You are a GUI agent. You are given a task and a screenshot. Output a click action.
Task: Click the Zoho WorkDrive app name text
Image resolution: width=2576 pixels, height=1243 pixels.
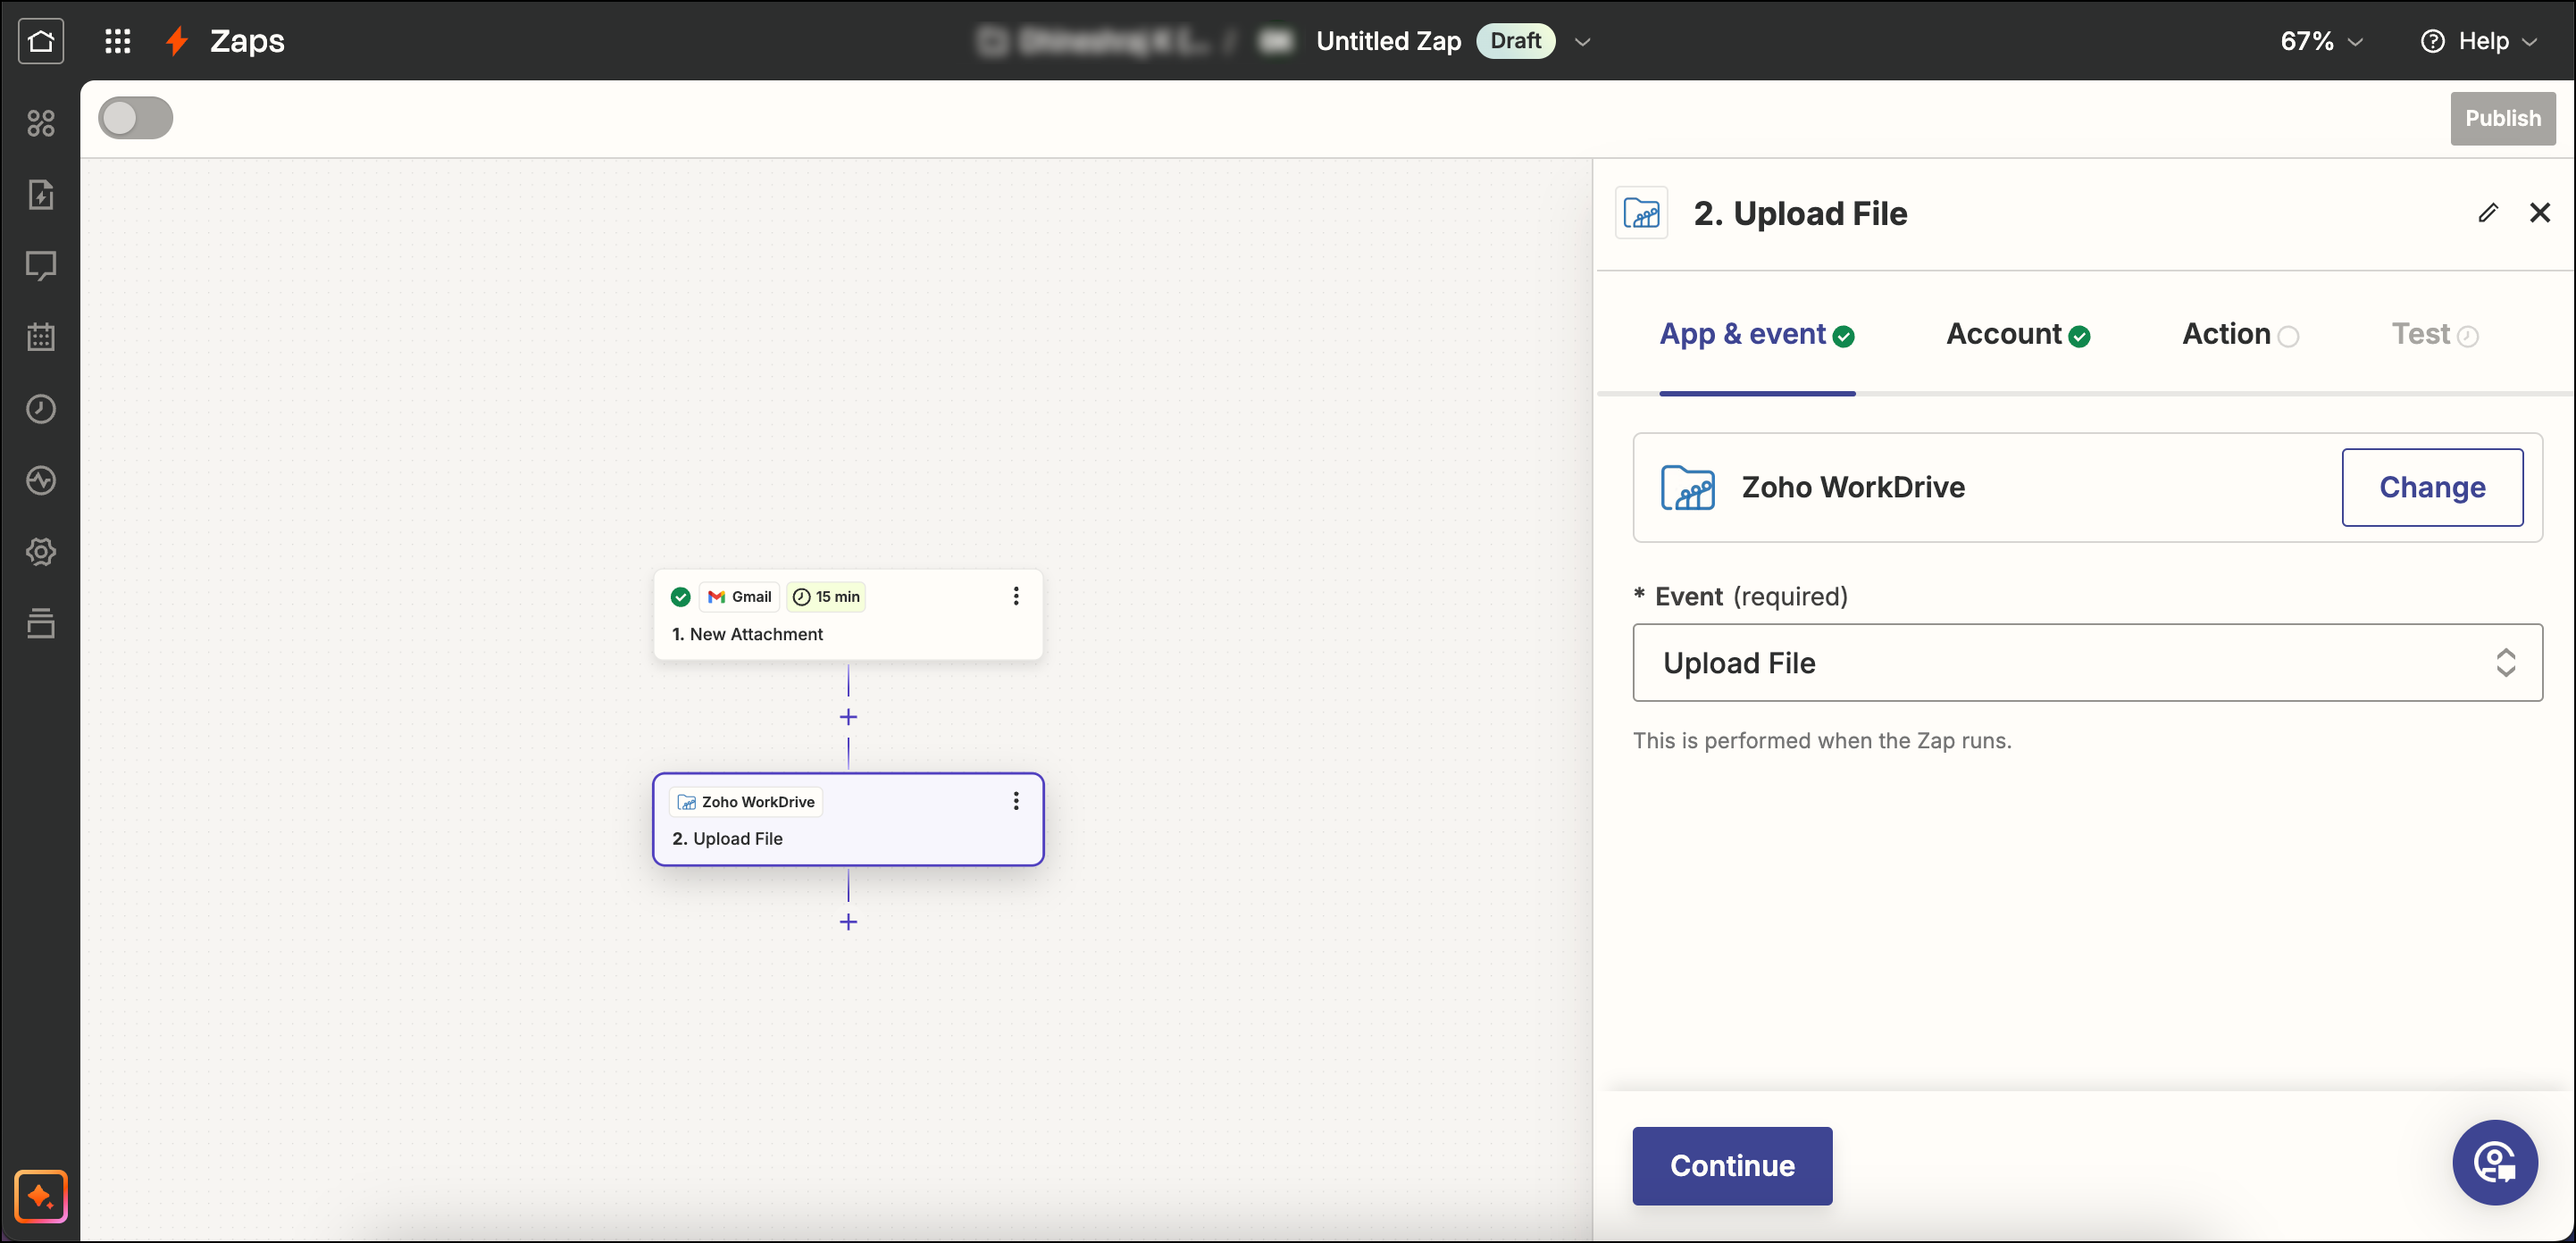point(1853,487)
